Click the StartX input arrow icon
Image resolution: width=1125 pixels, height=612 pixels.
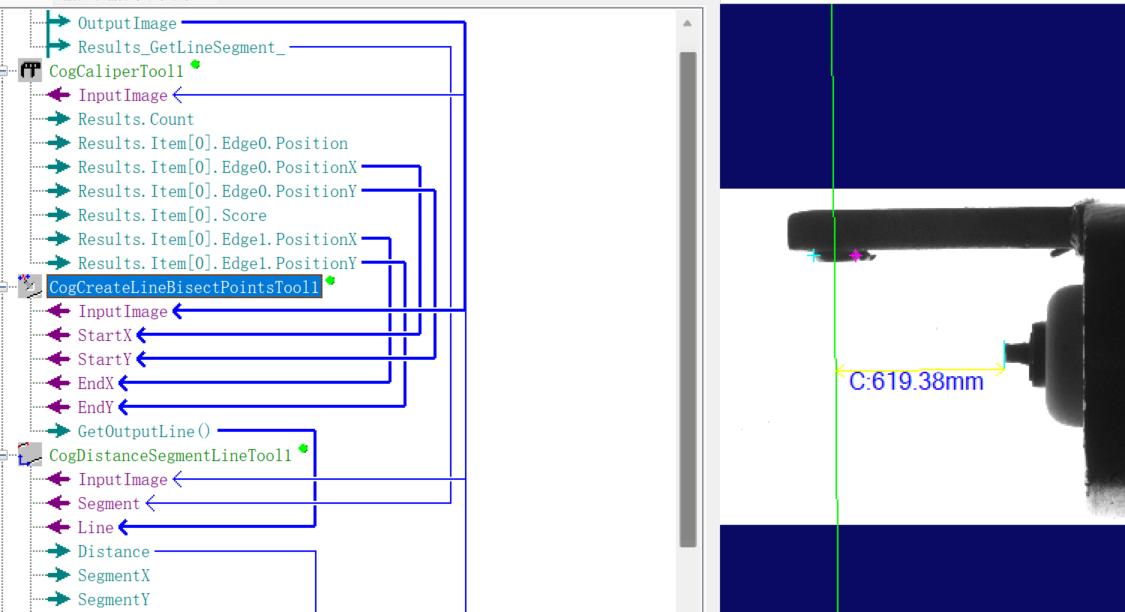[x=58, y=334]
